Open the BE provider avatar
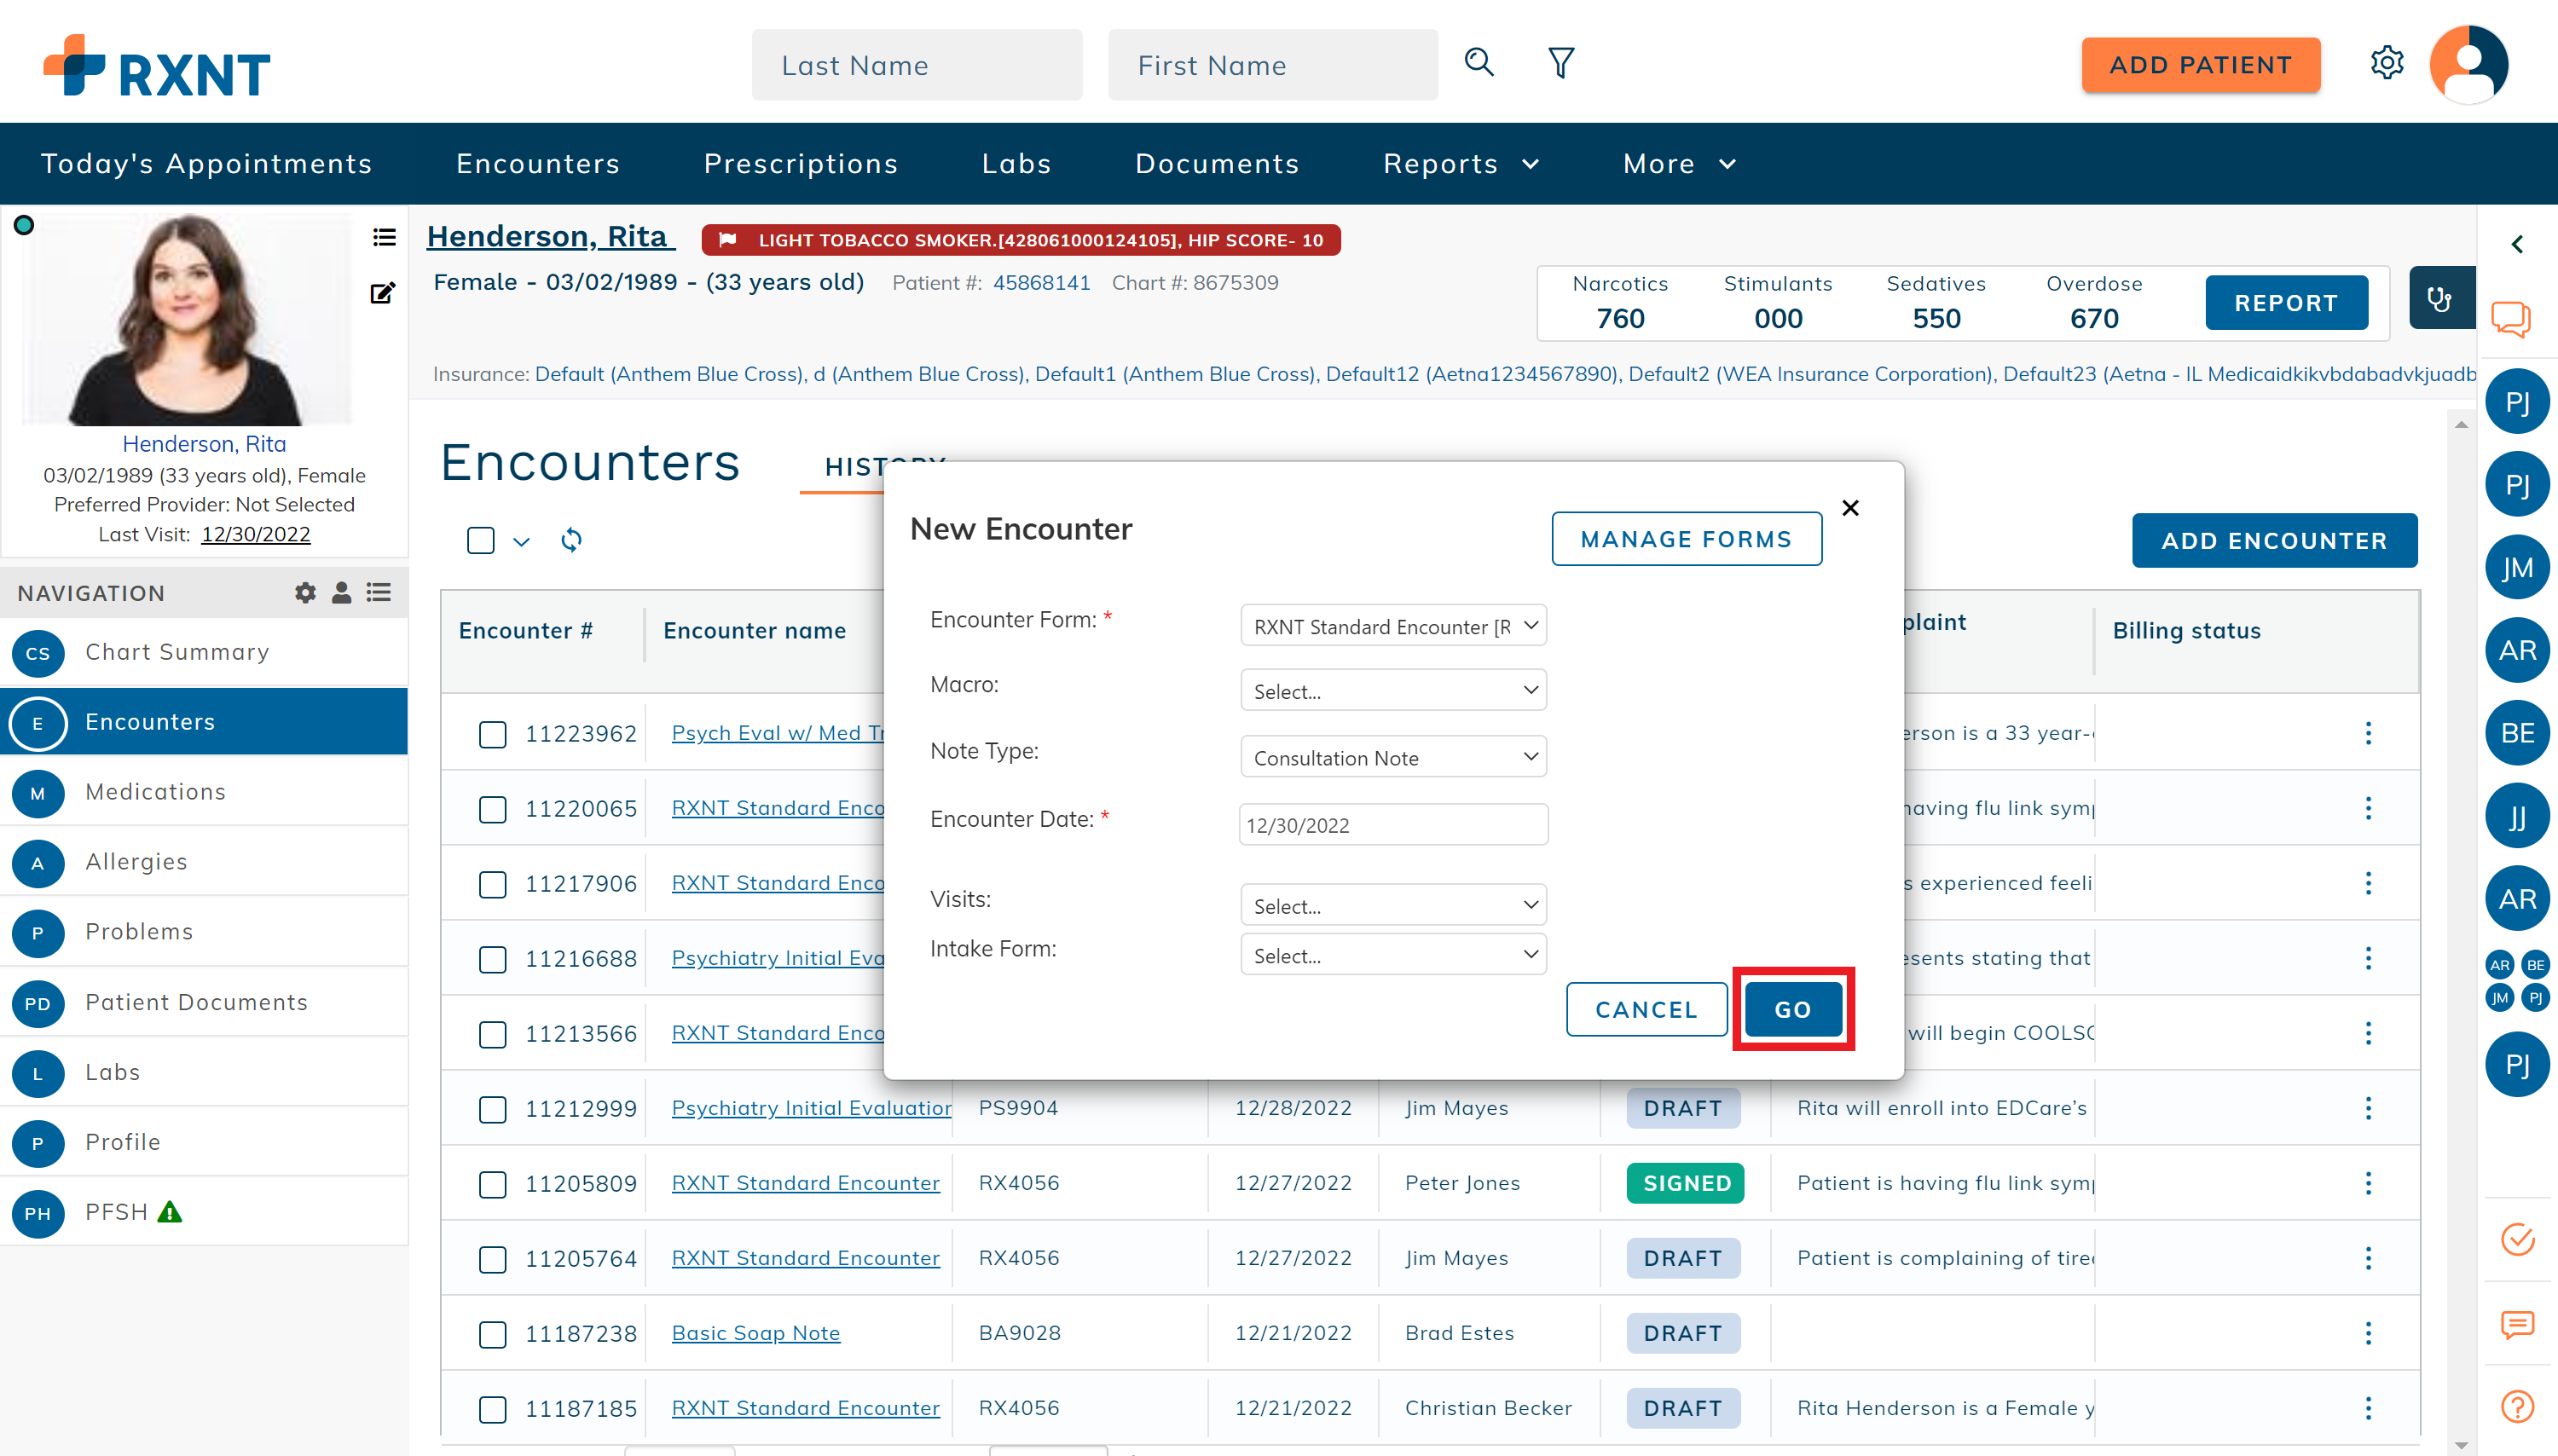 [x=2517, y=732]
